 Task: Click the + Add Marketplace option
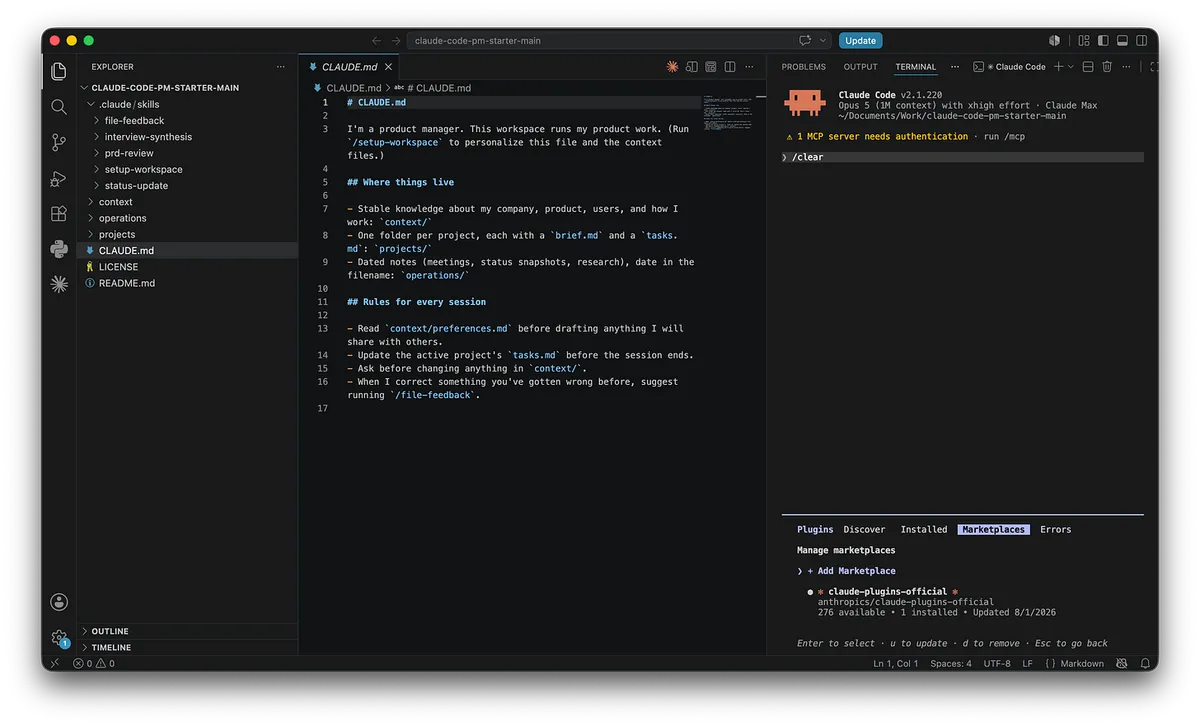(x=851, y=571)
